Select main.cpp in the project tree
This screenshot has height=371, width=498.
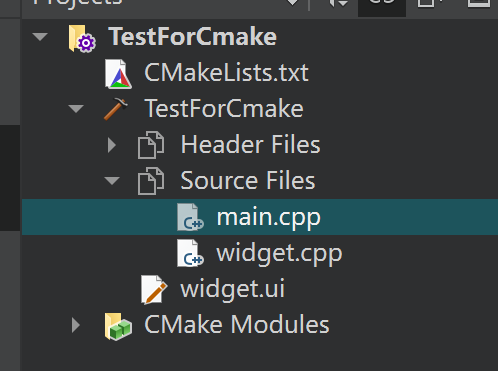tap(260, 217)
